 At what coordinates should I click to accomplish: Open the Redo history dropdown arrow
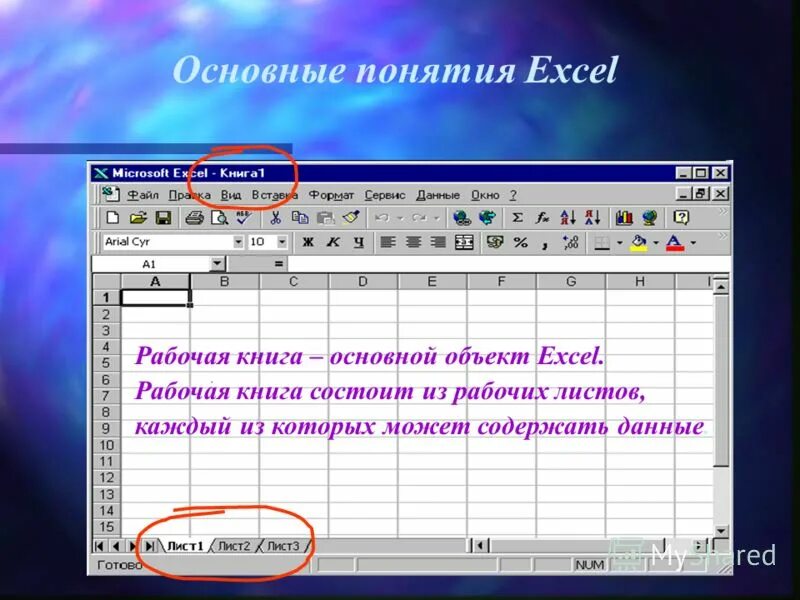pyautogui.click(x=437, y=218)
